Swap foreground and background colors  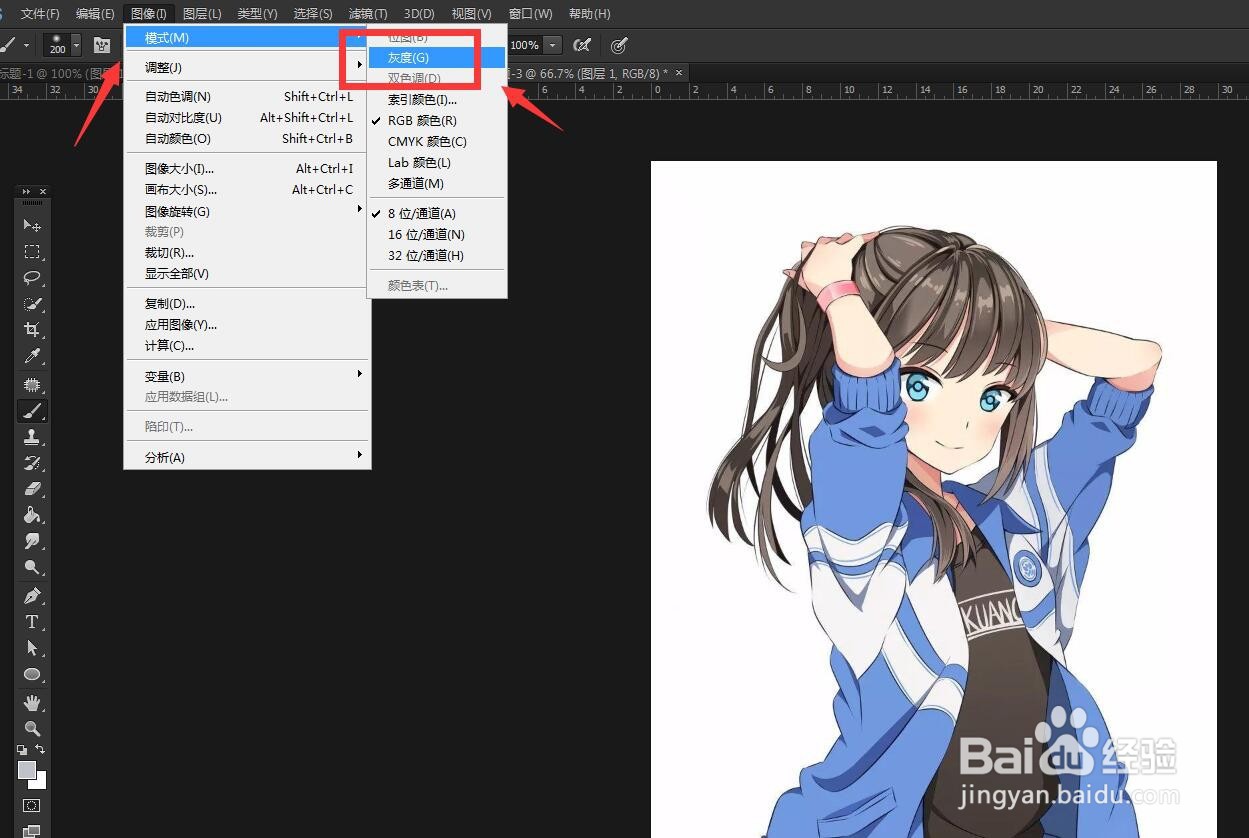pyautogui.click(x=41, y=749)
